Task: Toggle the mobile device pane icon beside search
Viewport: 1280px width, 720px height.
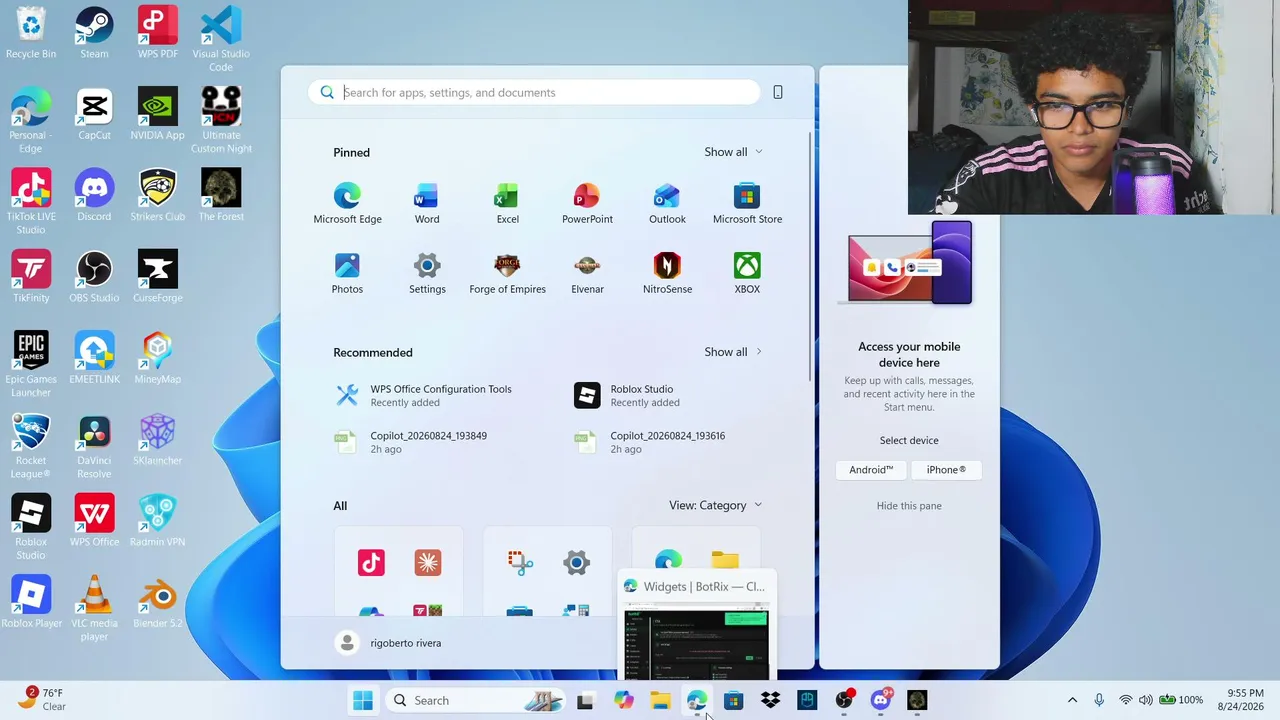Action: click(778, 92)
